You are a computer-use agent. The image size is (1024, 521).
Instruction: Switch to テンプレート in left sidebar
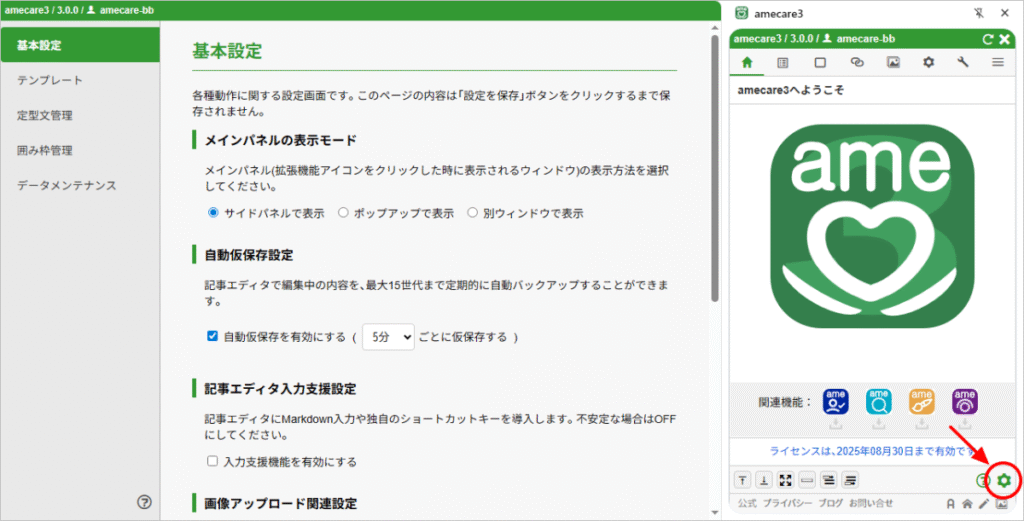tap(50, 80)
